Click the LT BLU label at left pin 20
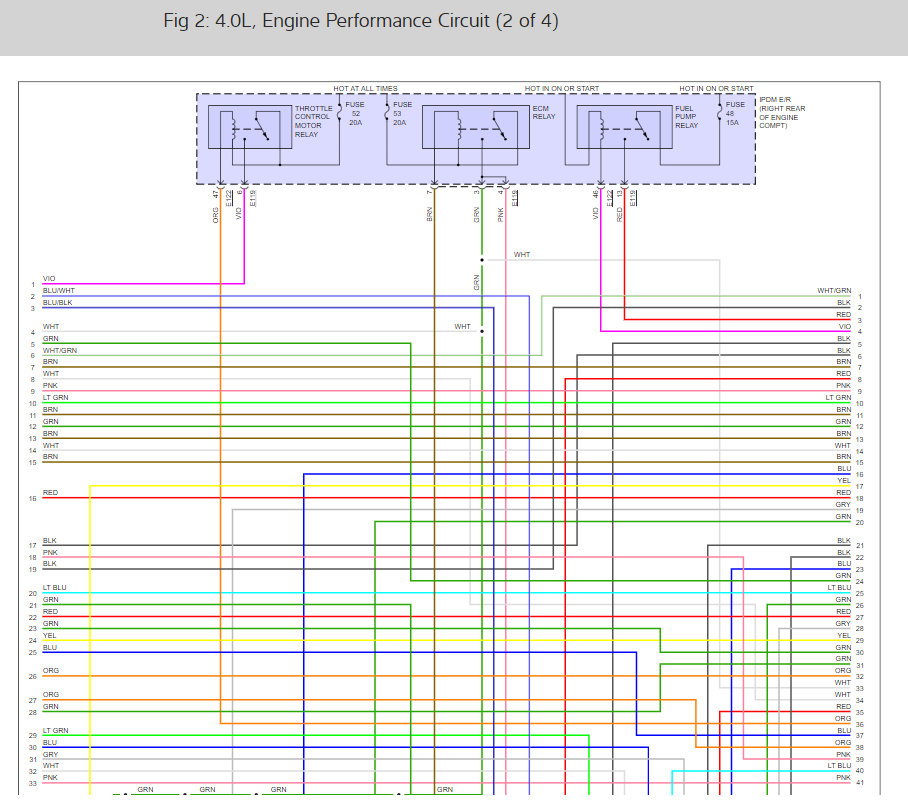This screenshot has height=808, width=908. click(54, 587)
